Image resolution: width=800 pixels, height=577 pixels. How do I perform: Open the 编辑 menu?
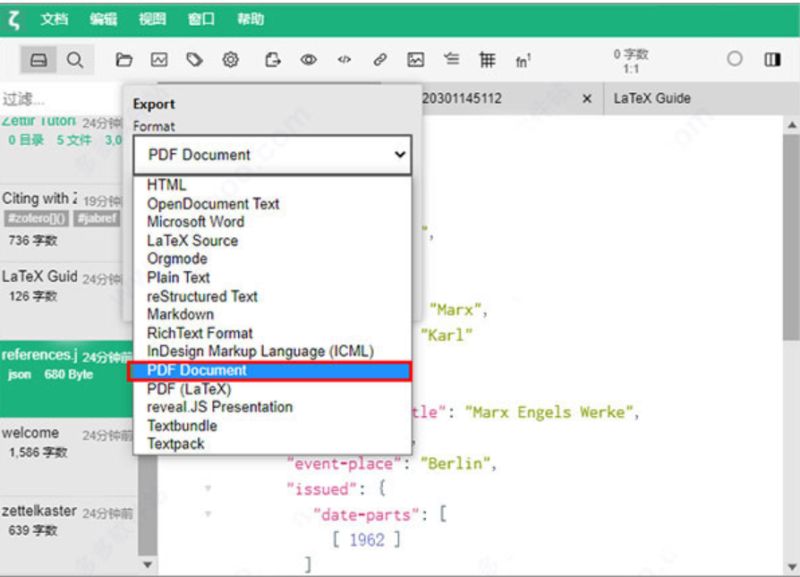pos(104,19)
